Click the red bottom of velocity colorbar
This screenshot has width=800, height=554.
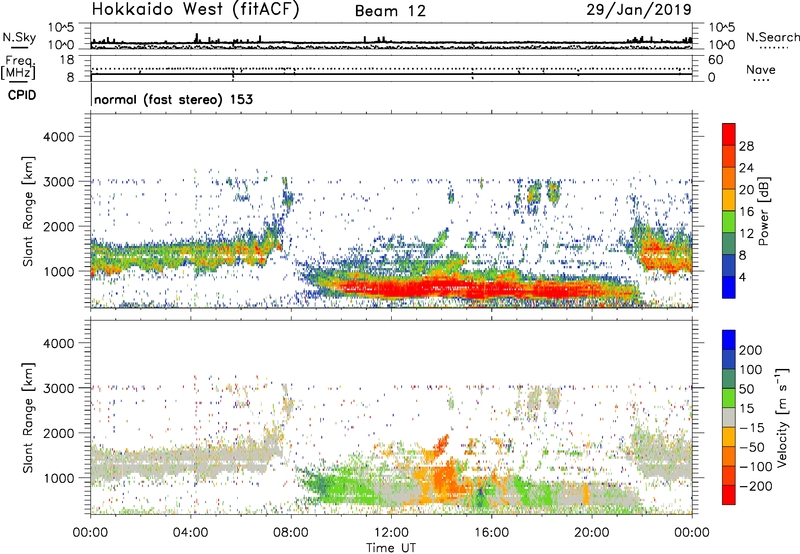click(729, 495)
